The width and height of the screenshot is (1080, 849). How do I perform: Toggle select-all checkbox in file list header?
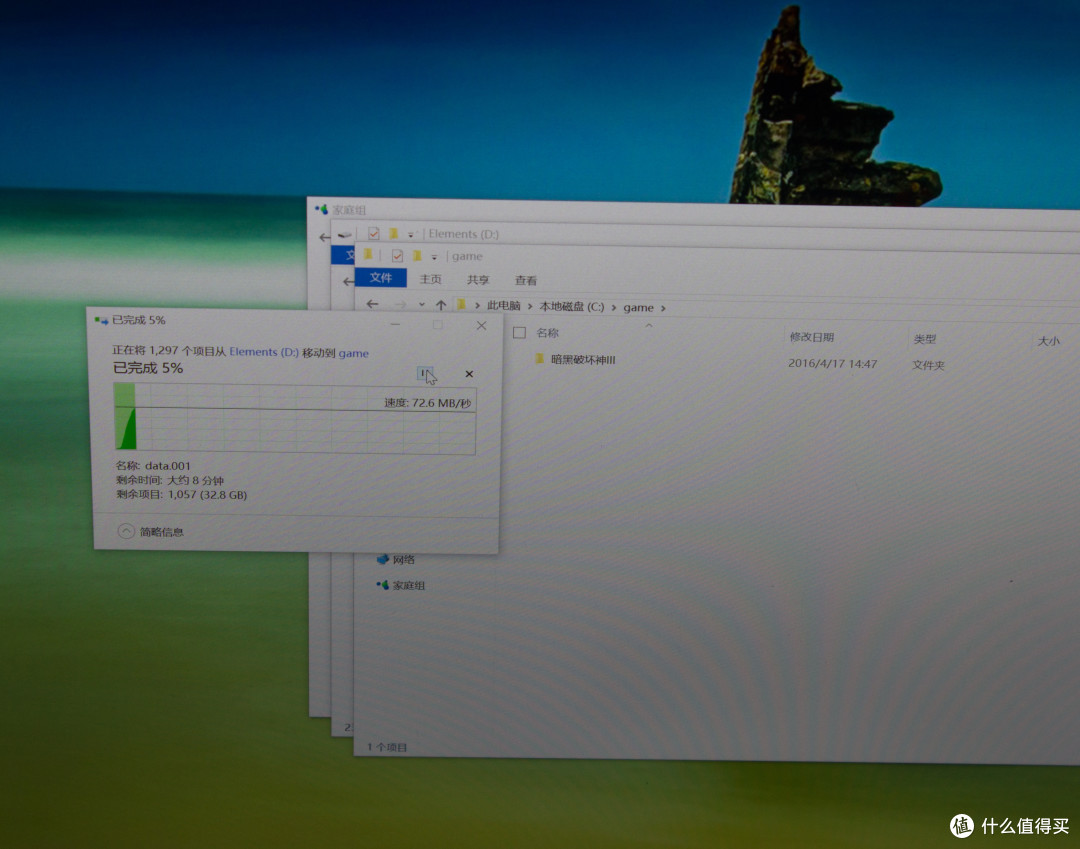[x=519, y=333]
